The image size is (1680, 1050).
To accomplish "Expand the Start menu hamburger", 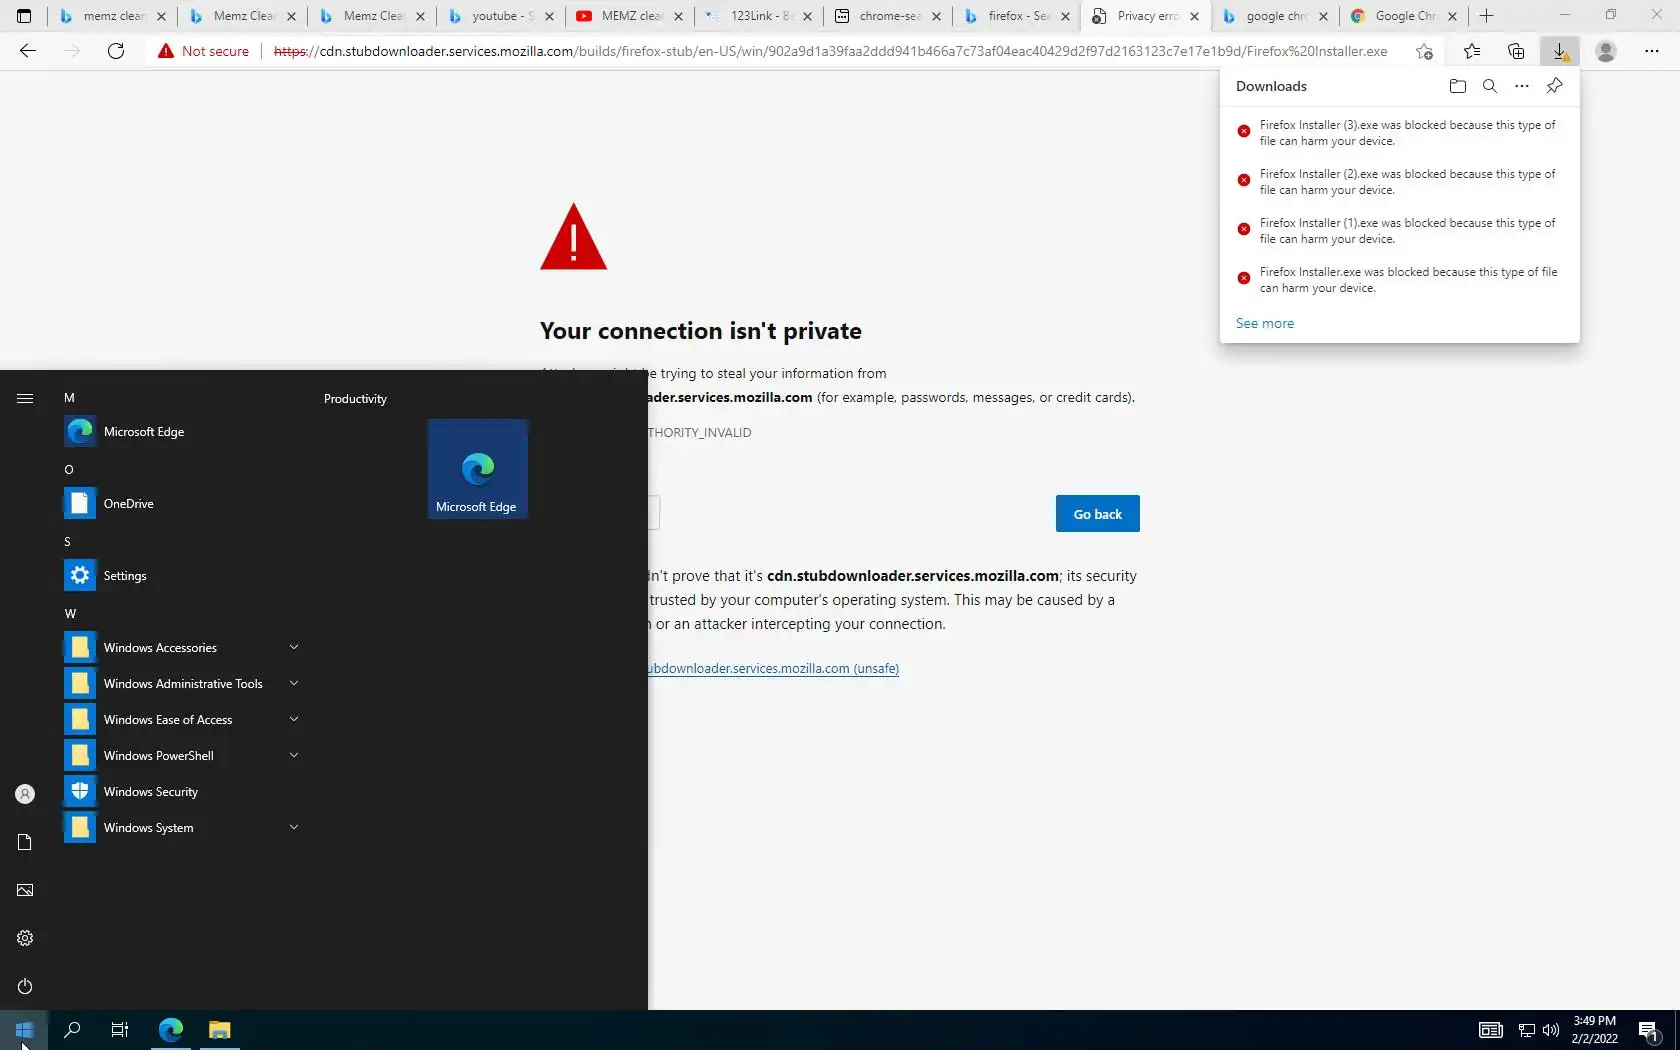I will click(25, 398).
